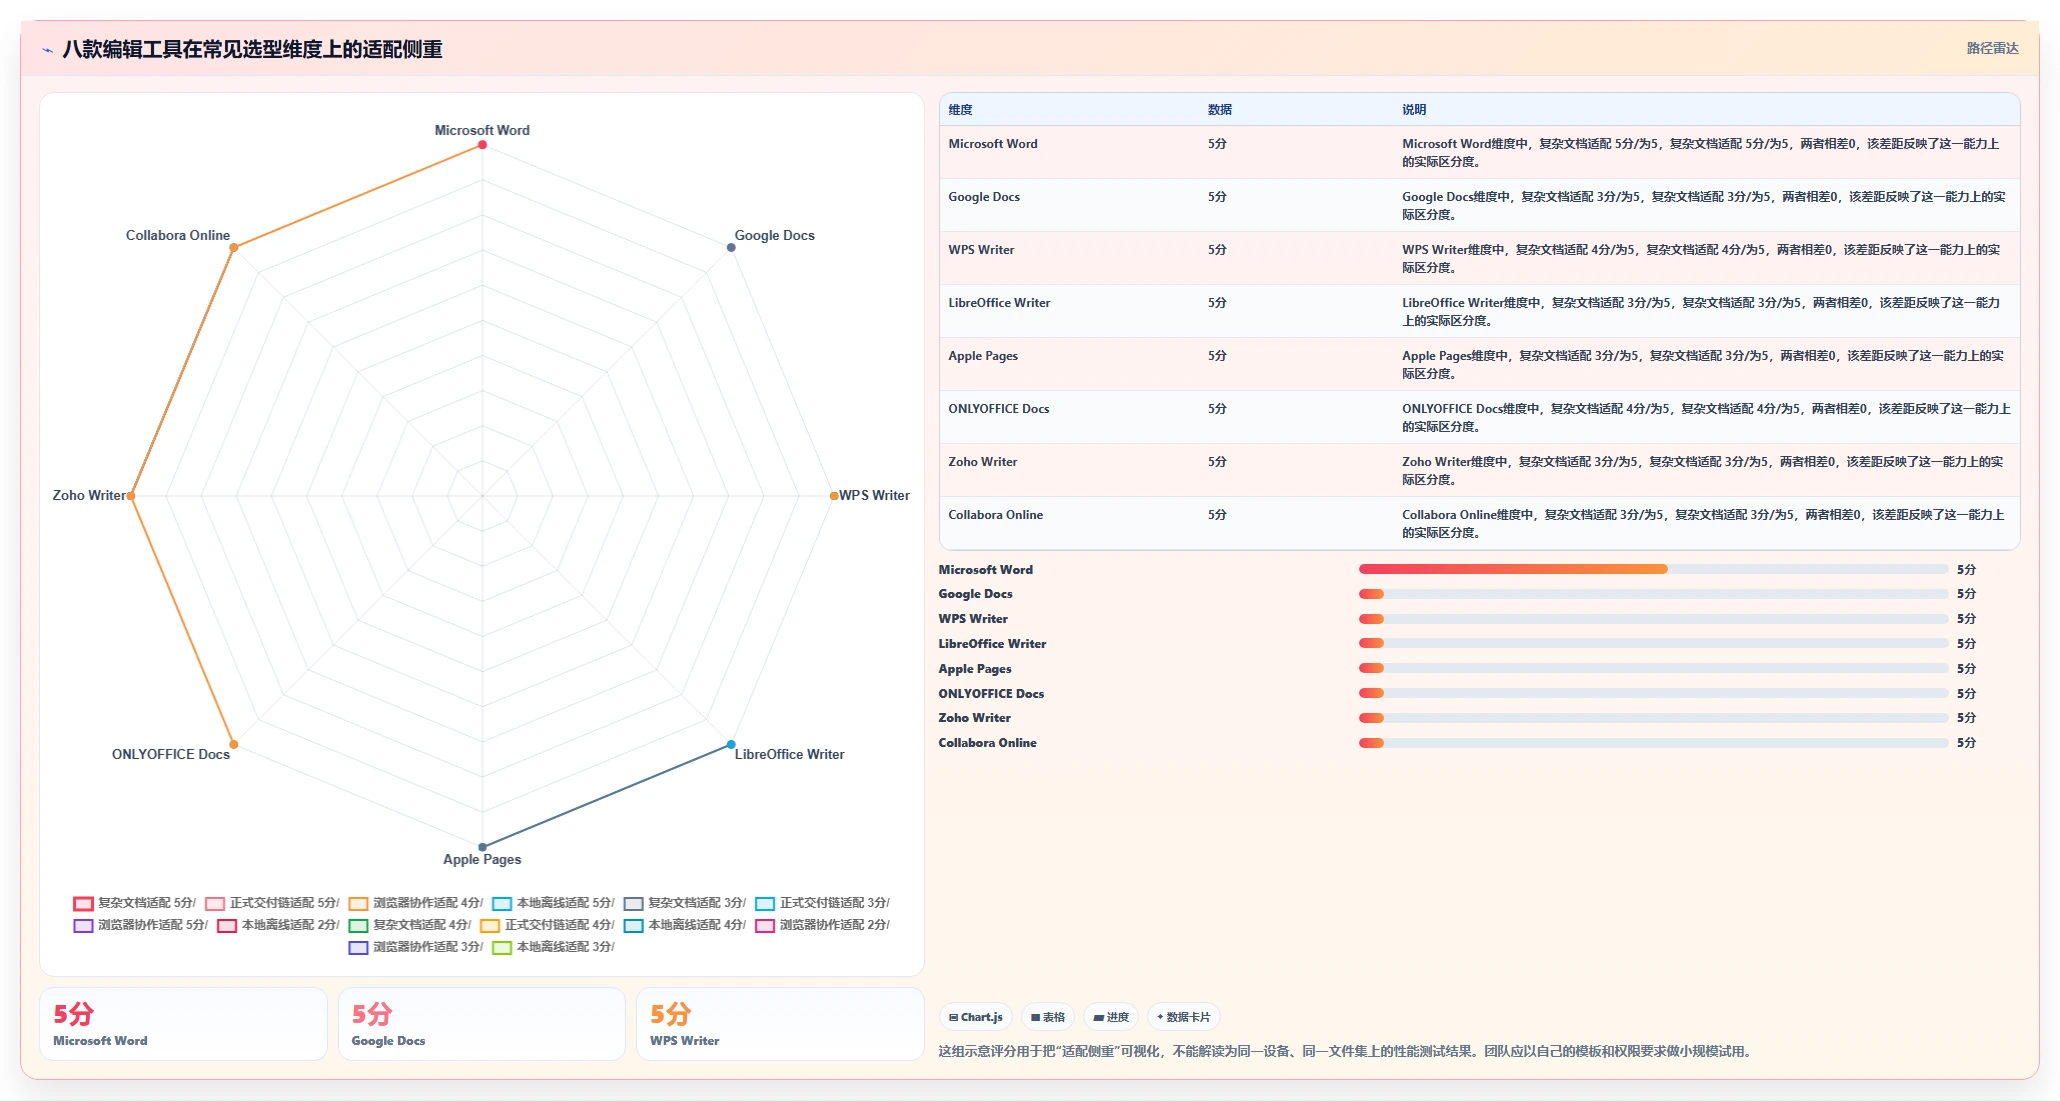Toggle legend entry 本地离线适配 5分
2060x1101 pixels.
(553, 903)
